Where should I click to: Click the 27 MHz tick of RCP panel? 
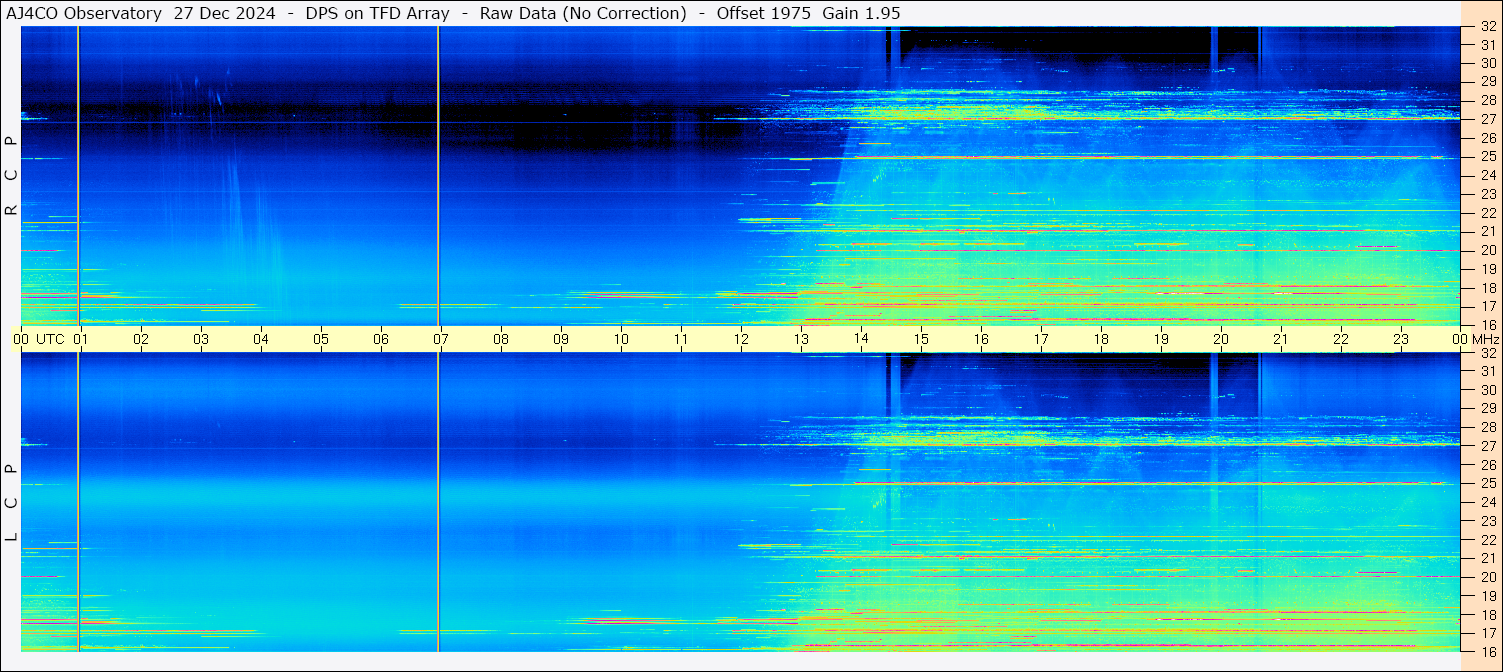(x=1487, y=119)
